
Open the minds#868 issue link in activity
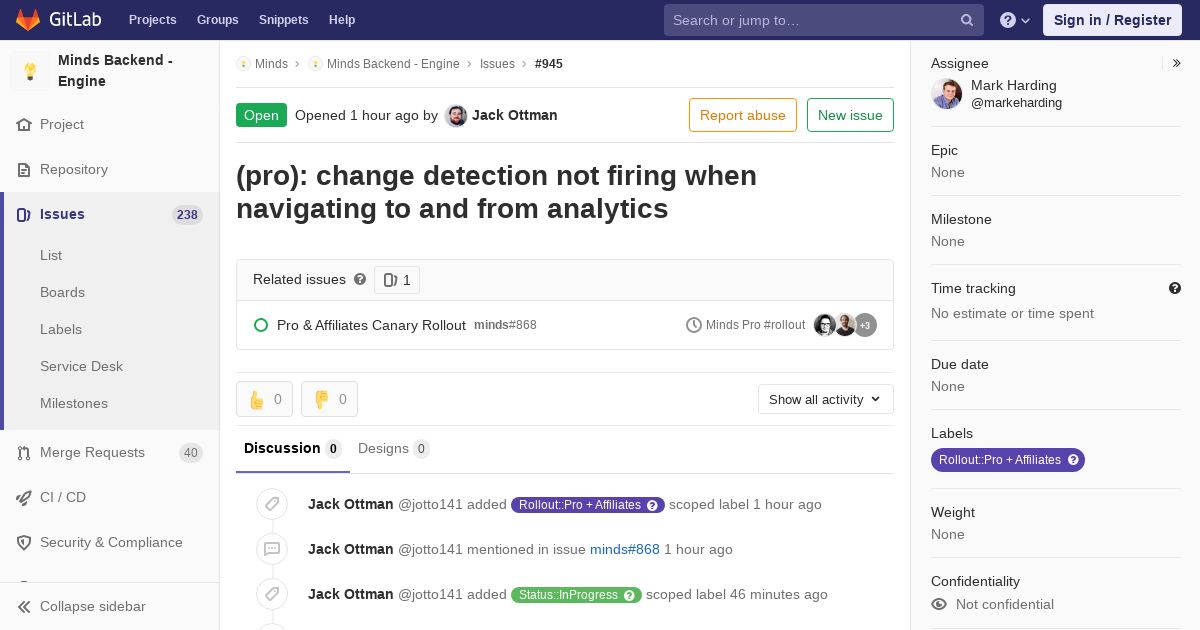625,549
